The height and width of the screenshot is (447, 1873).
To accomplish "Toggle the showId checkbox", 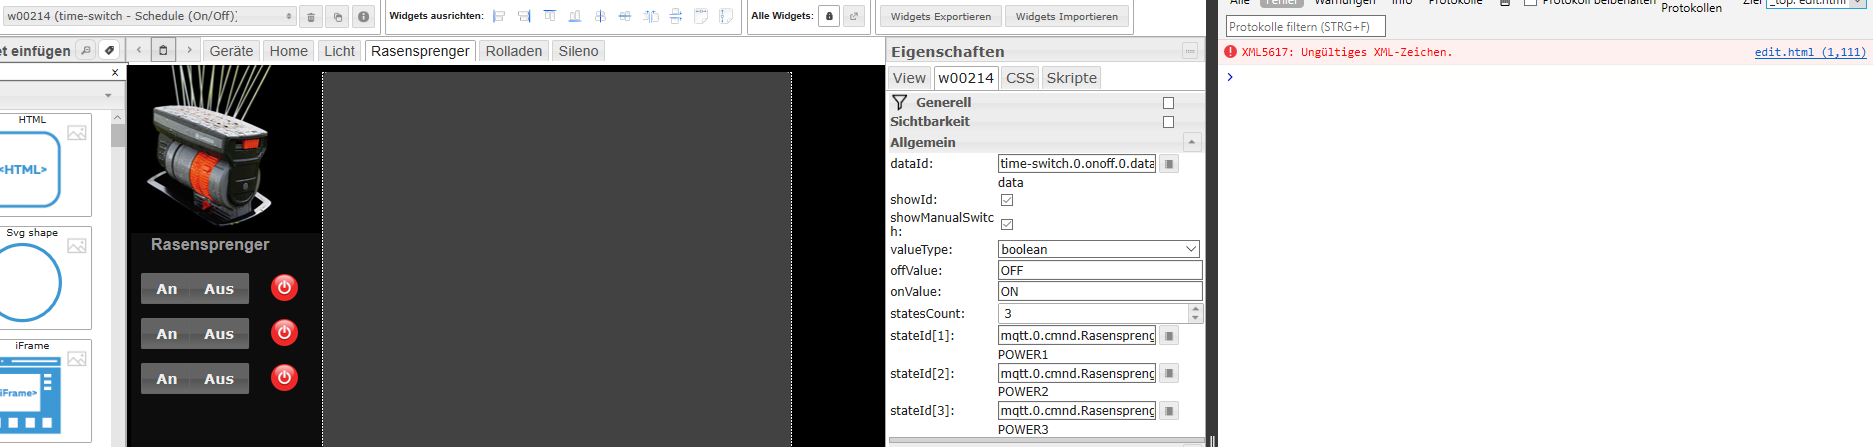I will pyautogui.click(x=1007, y=200).
